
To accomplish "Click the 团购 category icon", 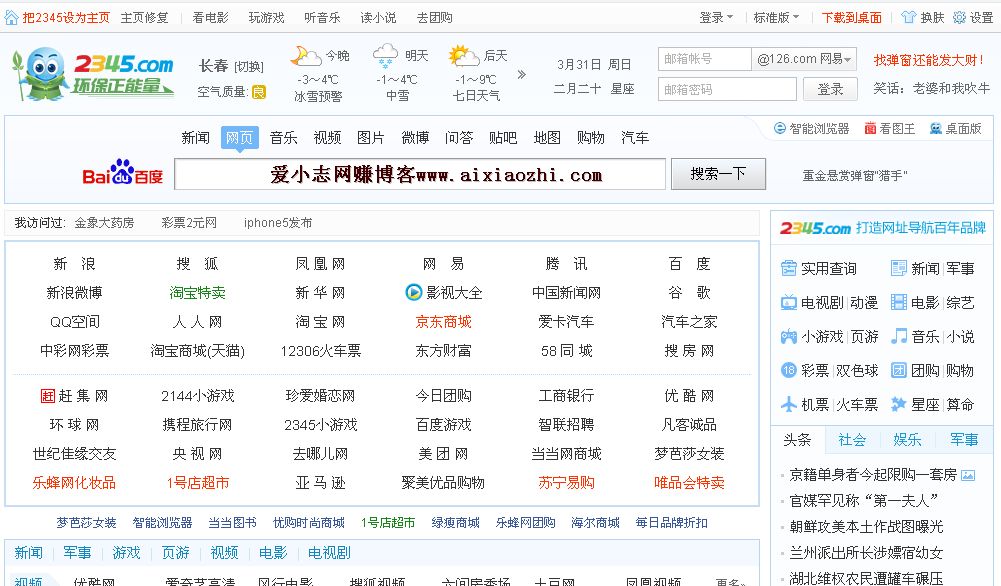I will tap(899, 370).
